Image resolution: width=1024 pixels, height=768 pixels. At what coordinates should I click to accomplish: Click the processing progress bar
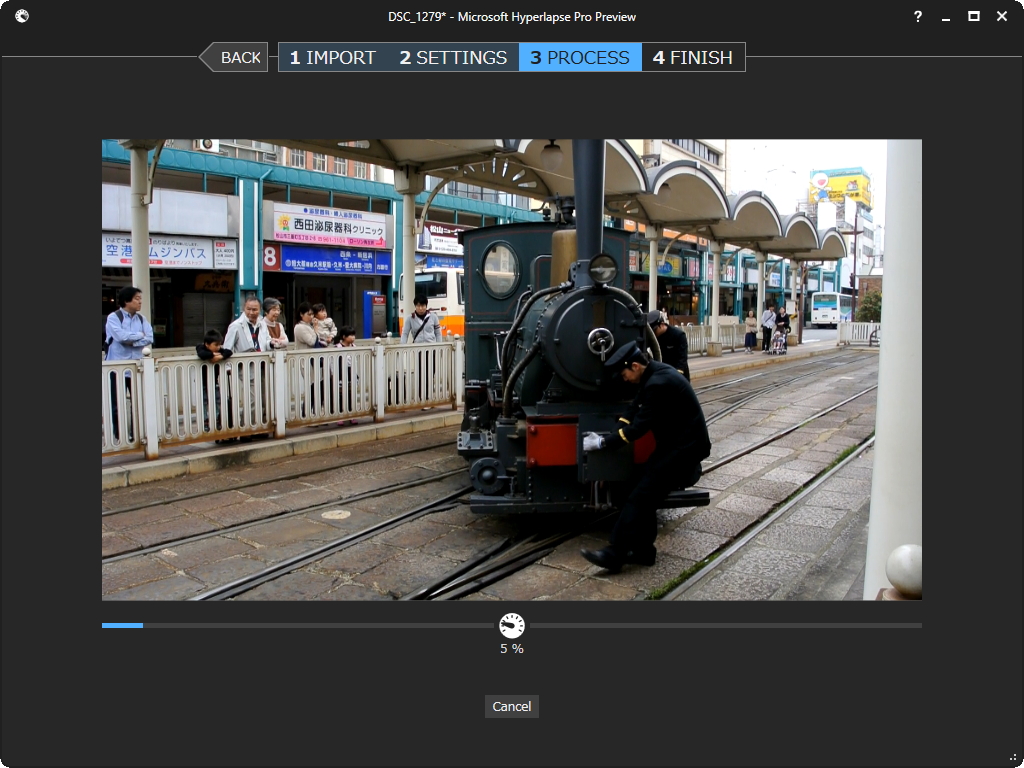point(512,626)
